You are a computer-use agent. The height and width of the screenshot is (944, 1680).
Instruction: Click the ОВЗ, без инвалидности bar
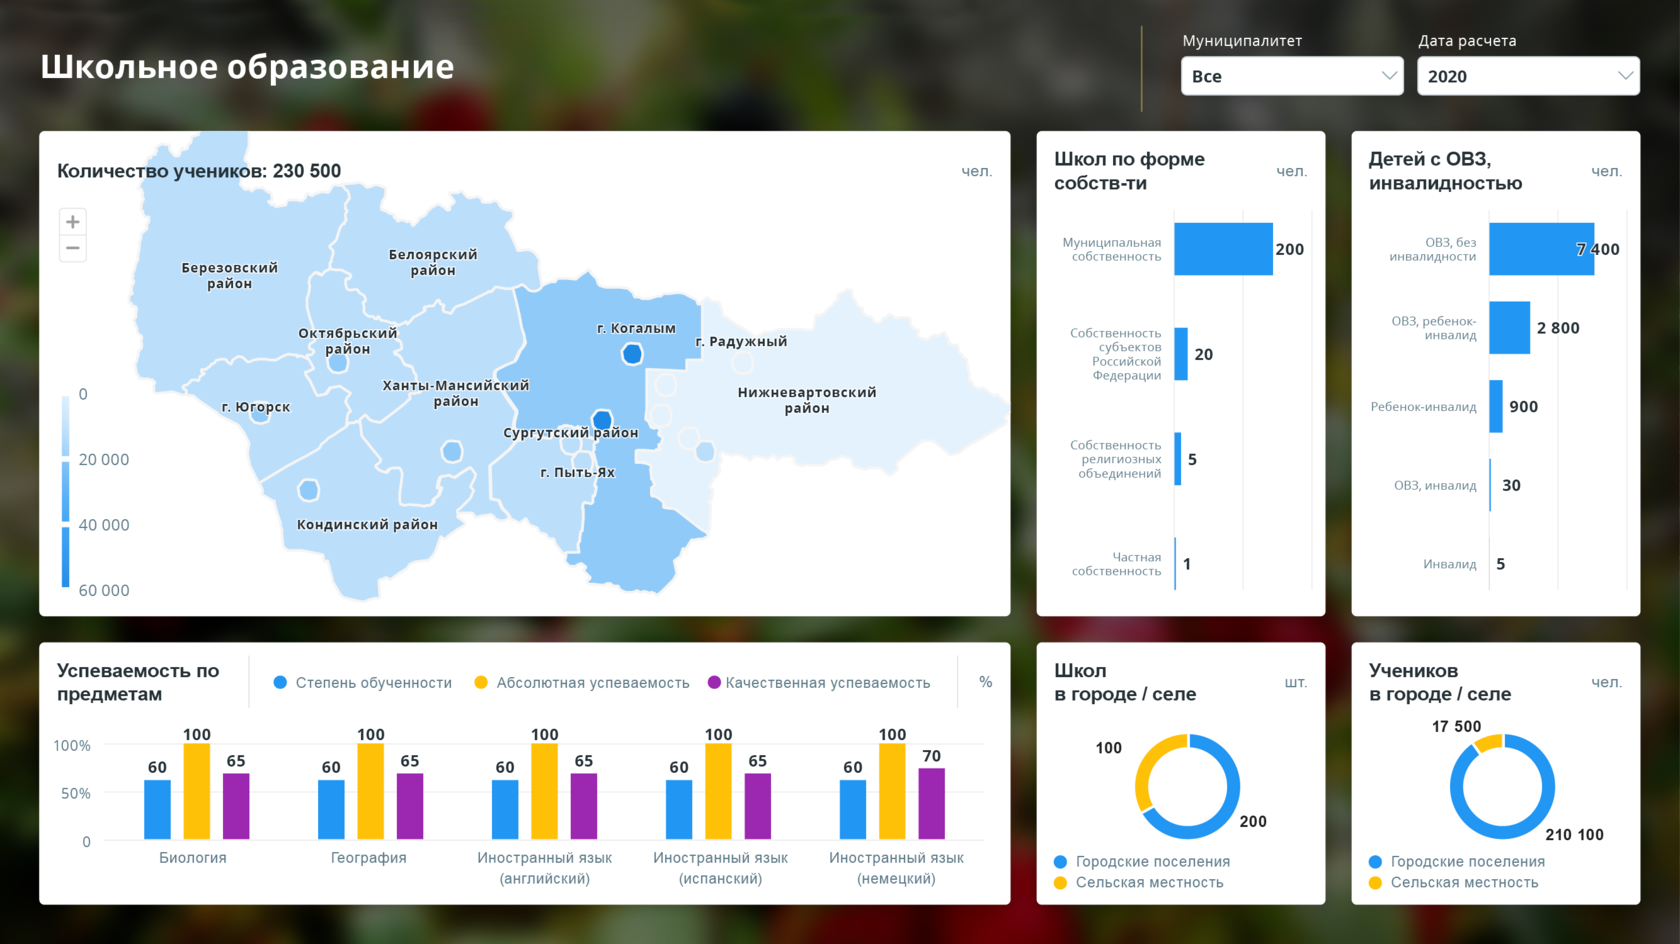coord(1542,249)
